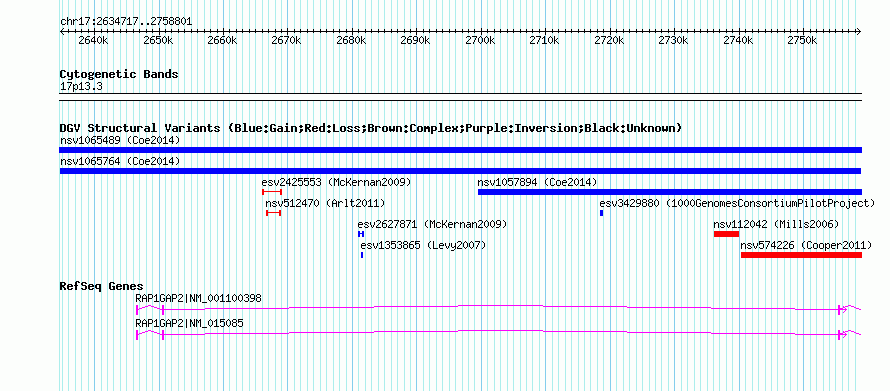Click the Cytogenetic Bands track title
890x391 pixels.
pyautogui.click(x=119, y=74)
